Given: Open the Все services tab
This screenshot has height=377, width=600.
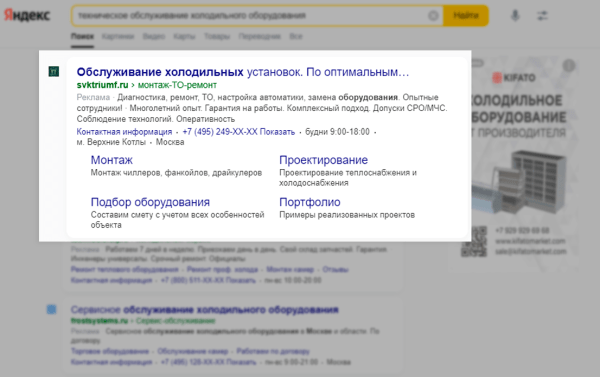Looking at the screenshot, I should tap(296, 36).
